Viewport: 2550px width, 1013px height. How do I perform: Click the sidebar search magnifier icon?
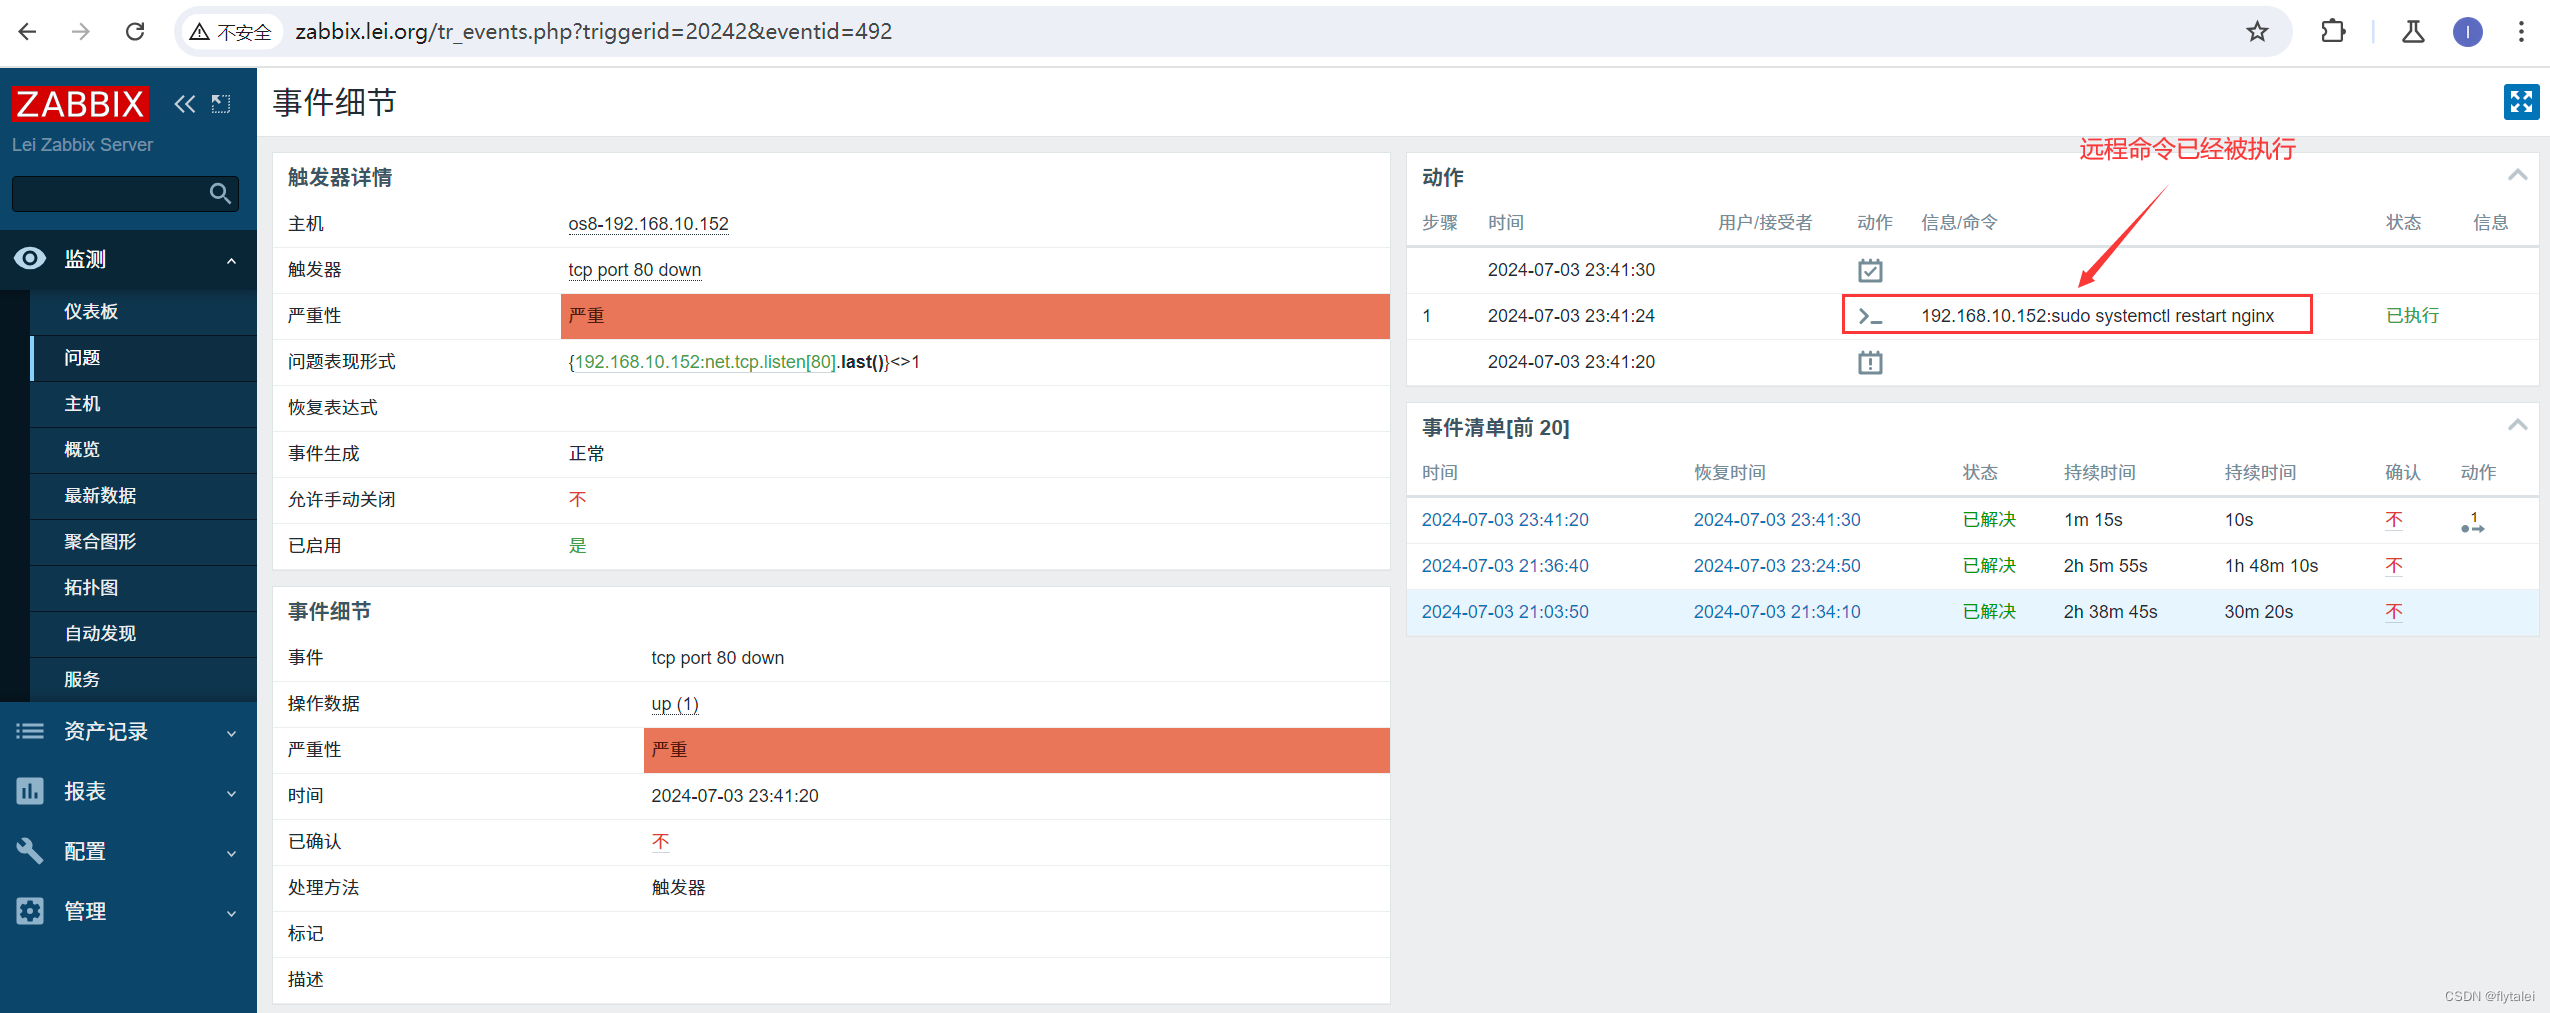point(221,193)
